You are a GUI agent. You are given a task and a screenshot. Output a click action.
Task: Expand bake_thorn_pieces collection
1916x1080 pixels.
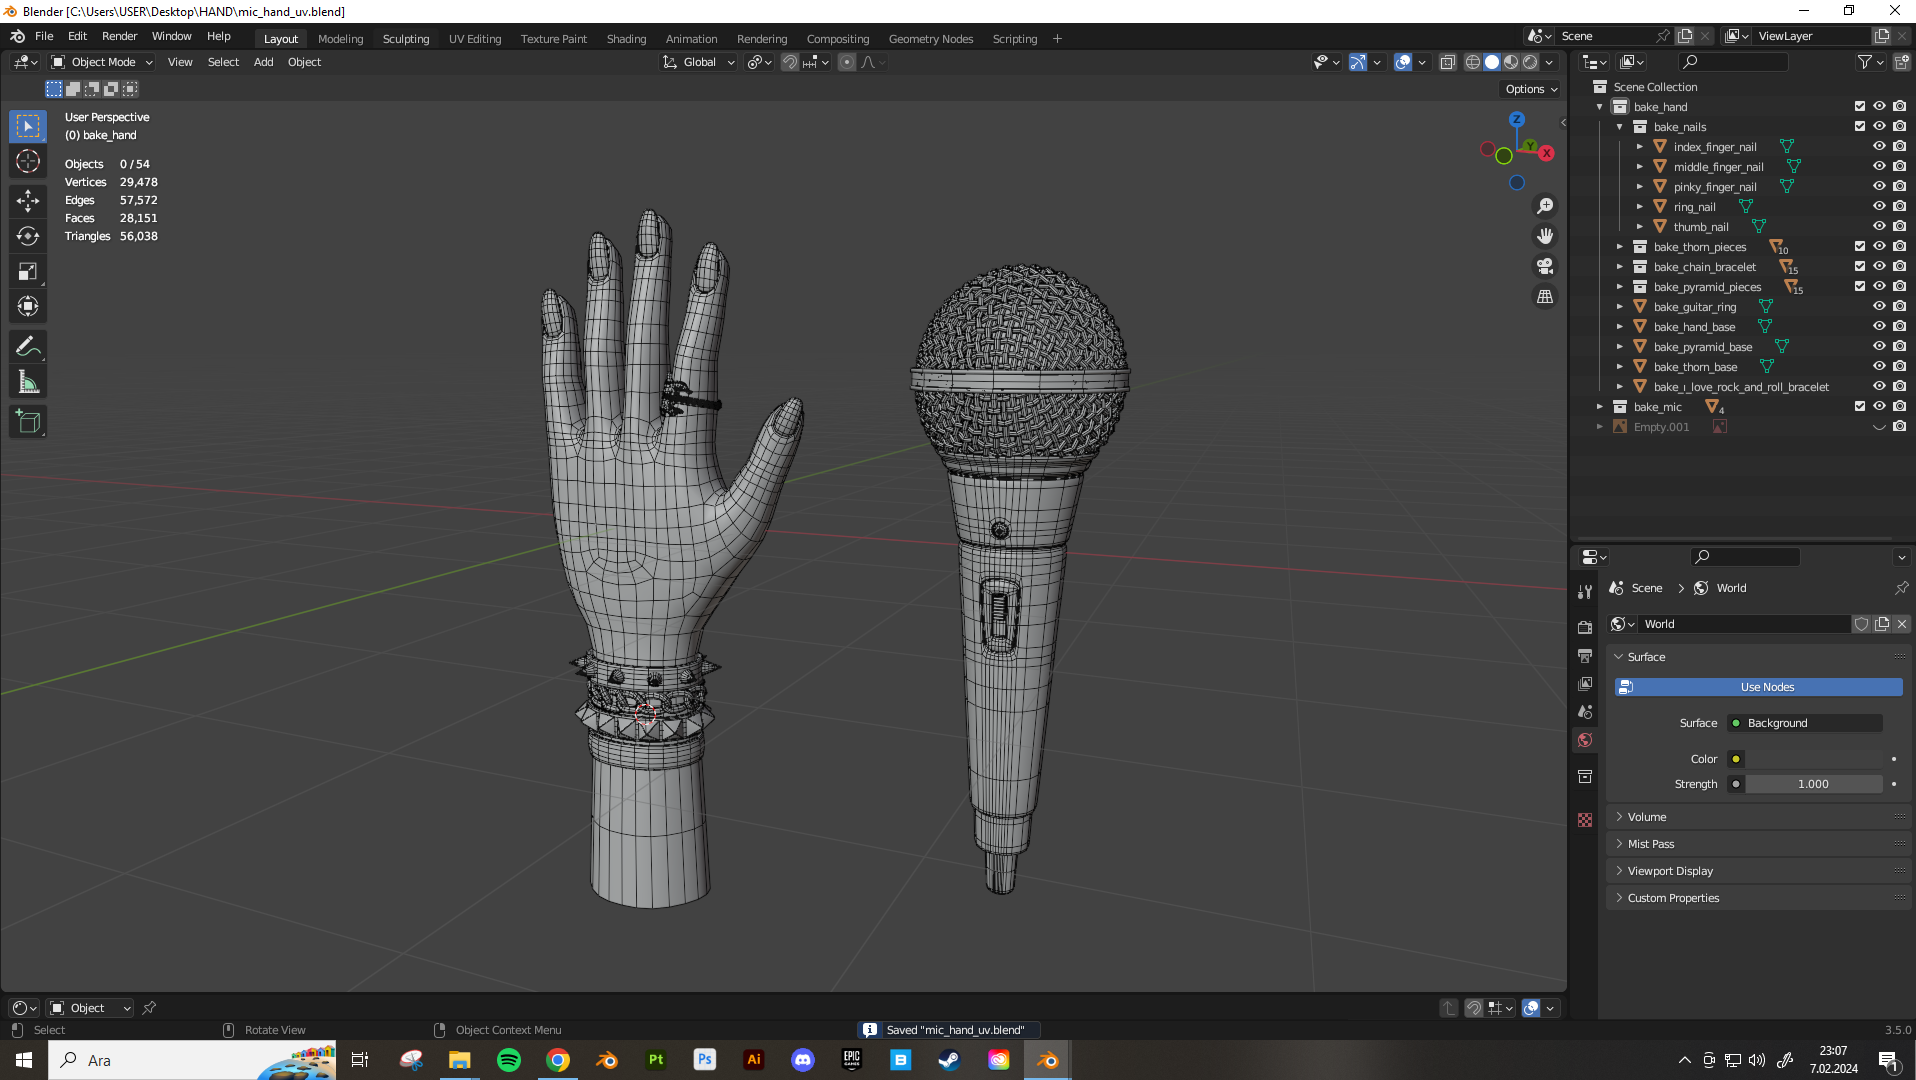coord(1620,247)
